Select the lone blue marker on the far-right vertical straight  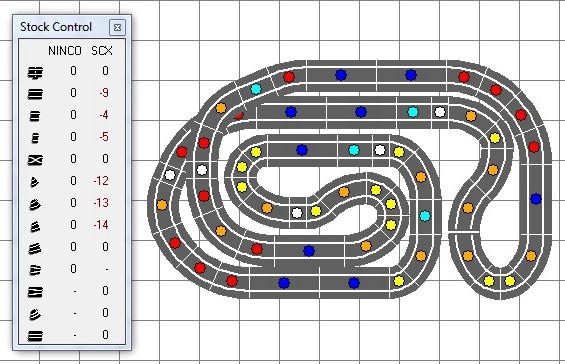(536, 199)
